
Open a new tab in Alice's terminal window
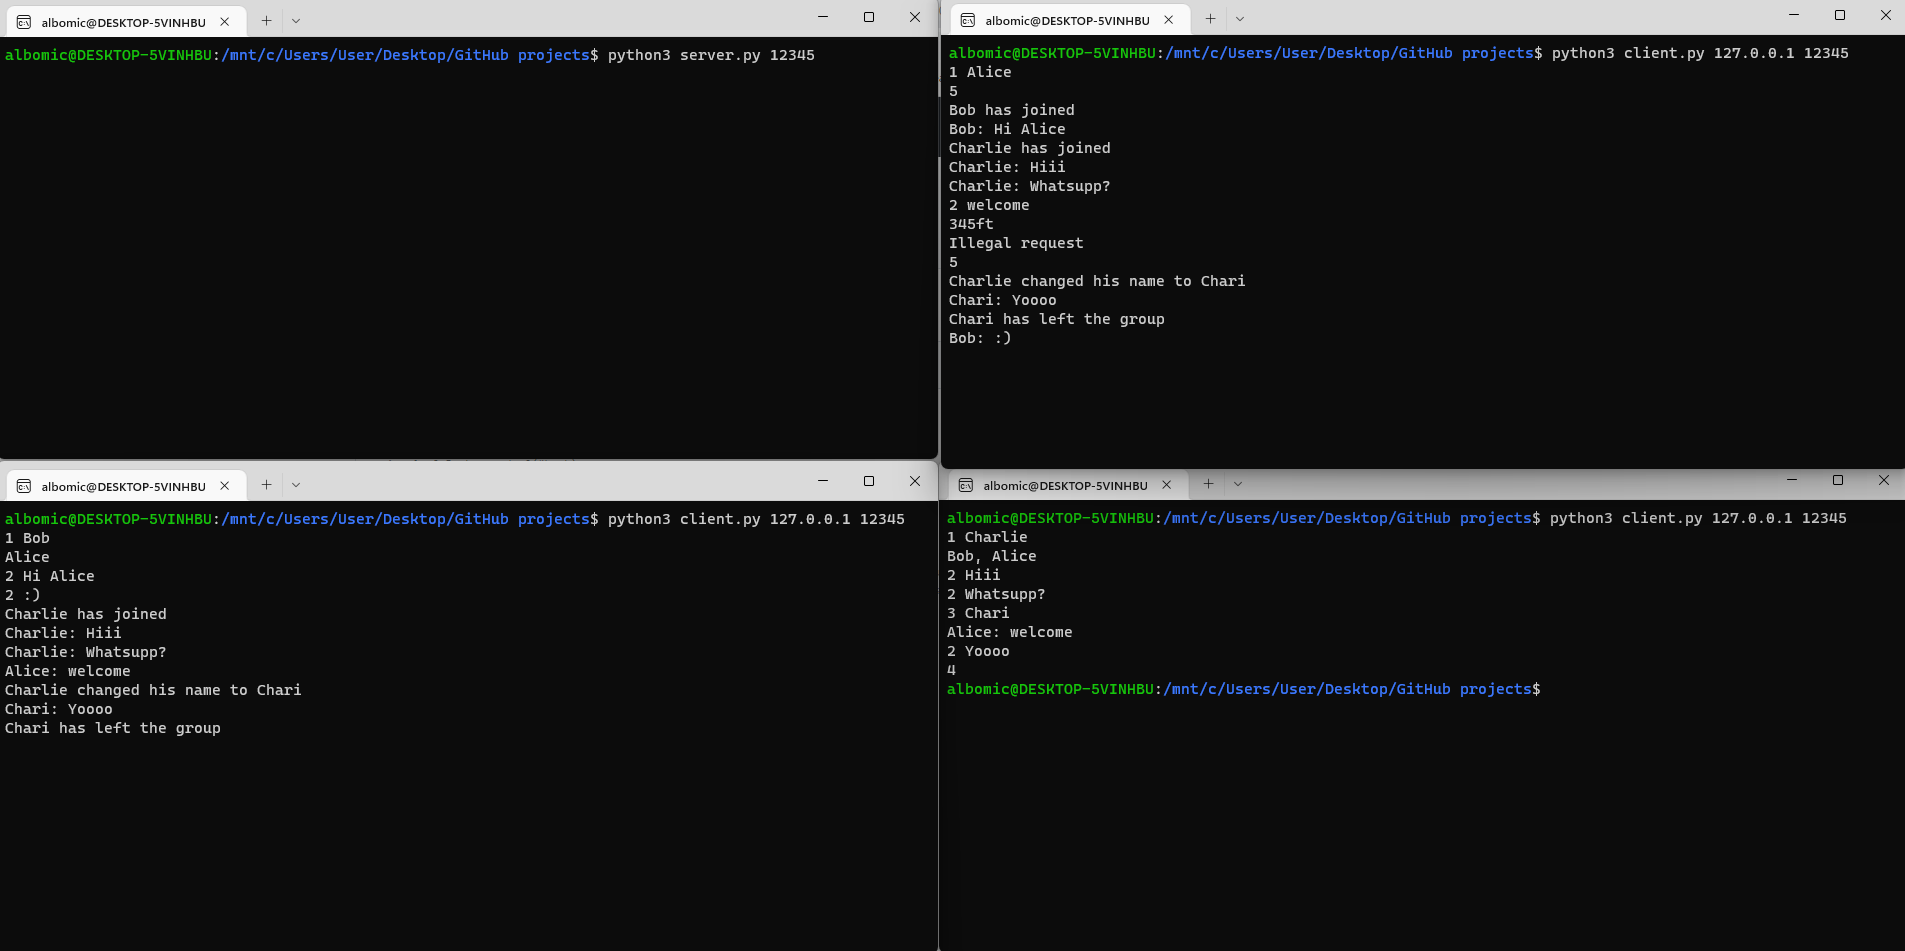tap(1209, 19)
